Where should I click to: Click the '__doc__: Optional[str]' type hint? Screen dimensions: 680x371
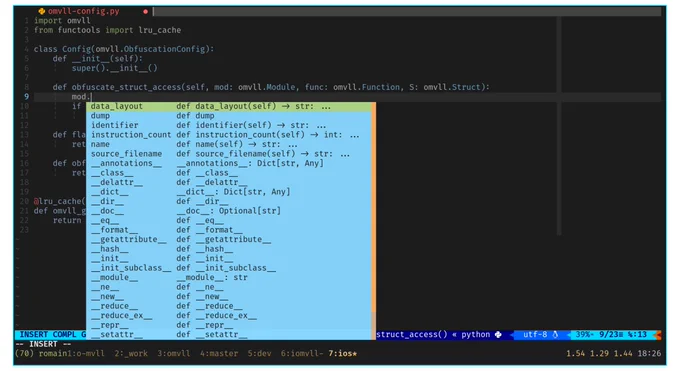point(229,211)
